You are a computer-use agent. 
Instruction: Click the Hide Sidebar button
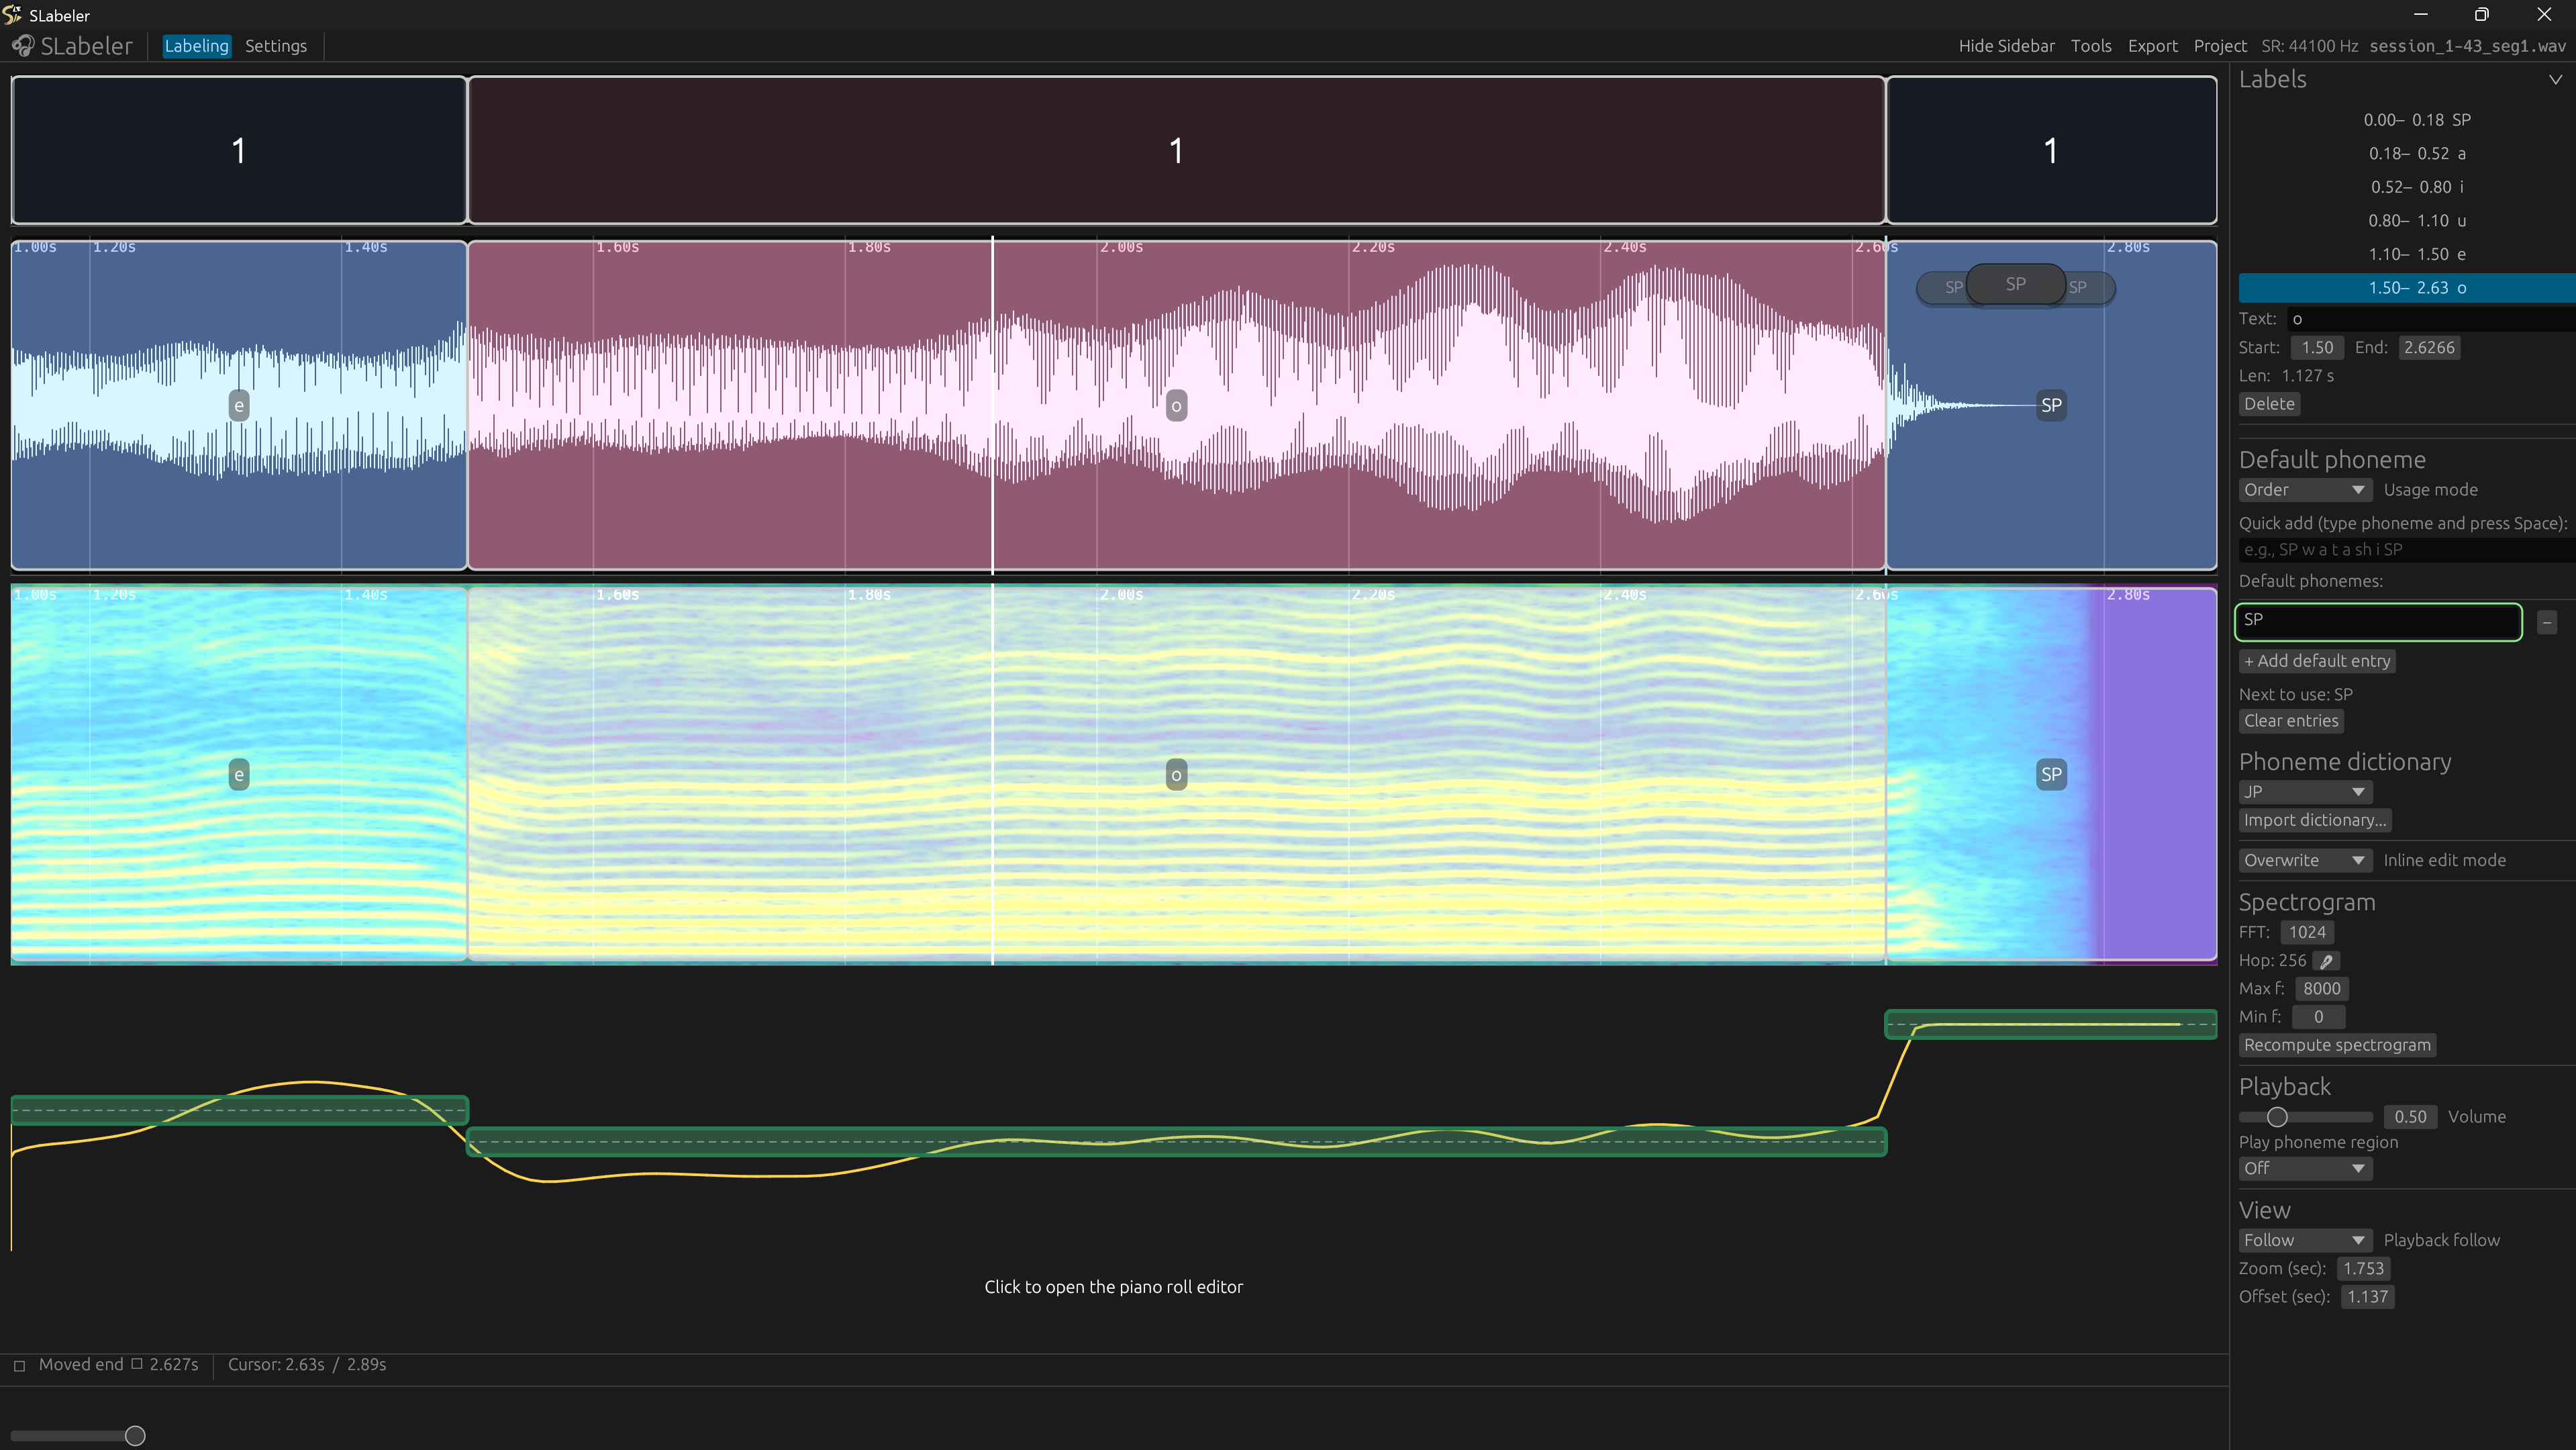point(2006,46)
